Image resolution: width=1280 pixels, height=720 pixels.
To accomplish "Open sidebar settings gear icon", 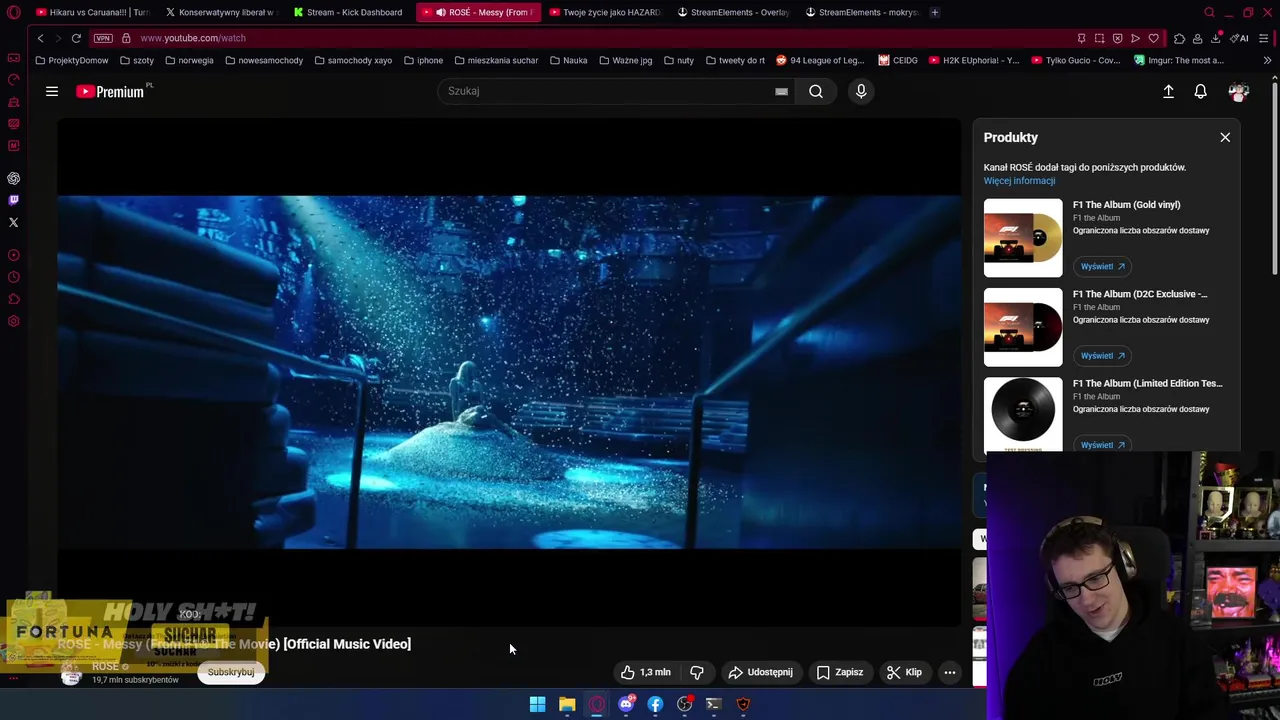I will (14, 321).
